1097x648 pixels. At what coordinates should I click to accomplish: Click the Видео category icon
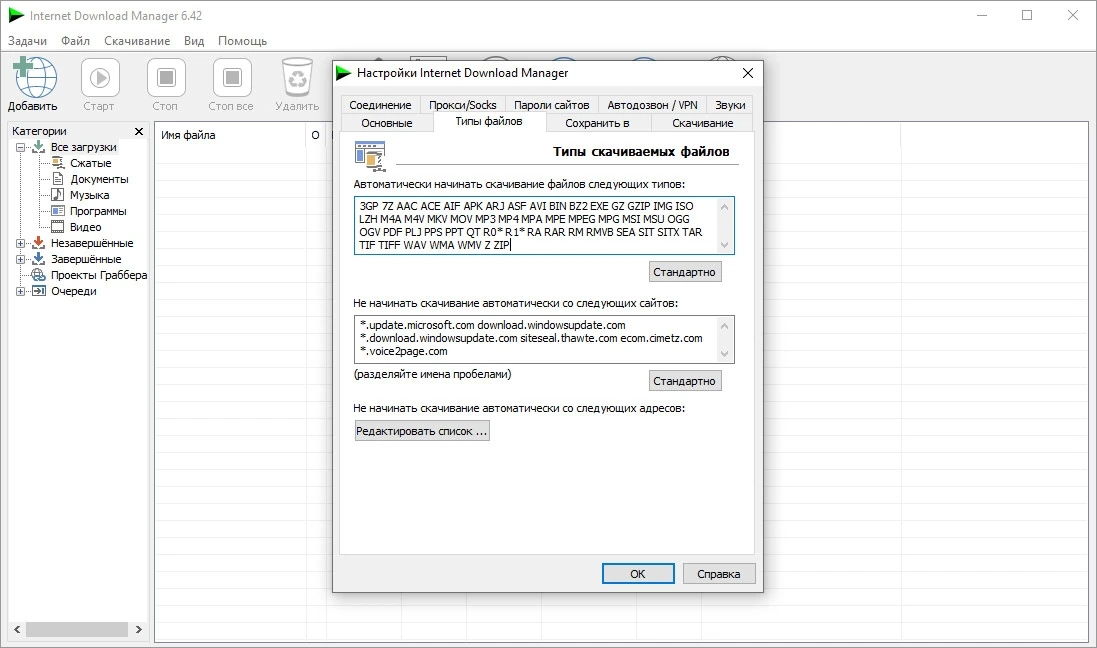click(x=58, y=227)
